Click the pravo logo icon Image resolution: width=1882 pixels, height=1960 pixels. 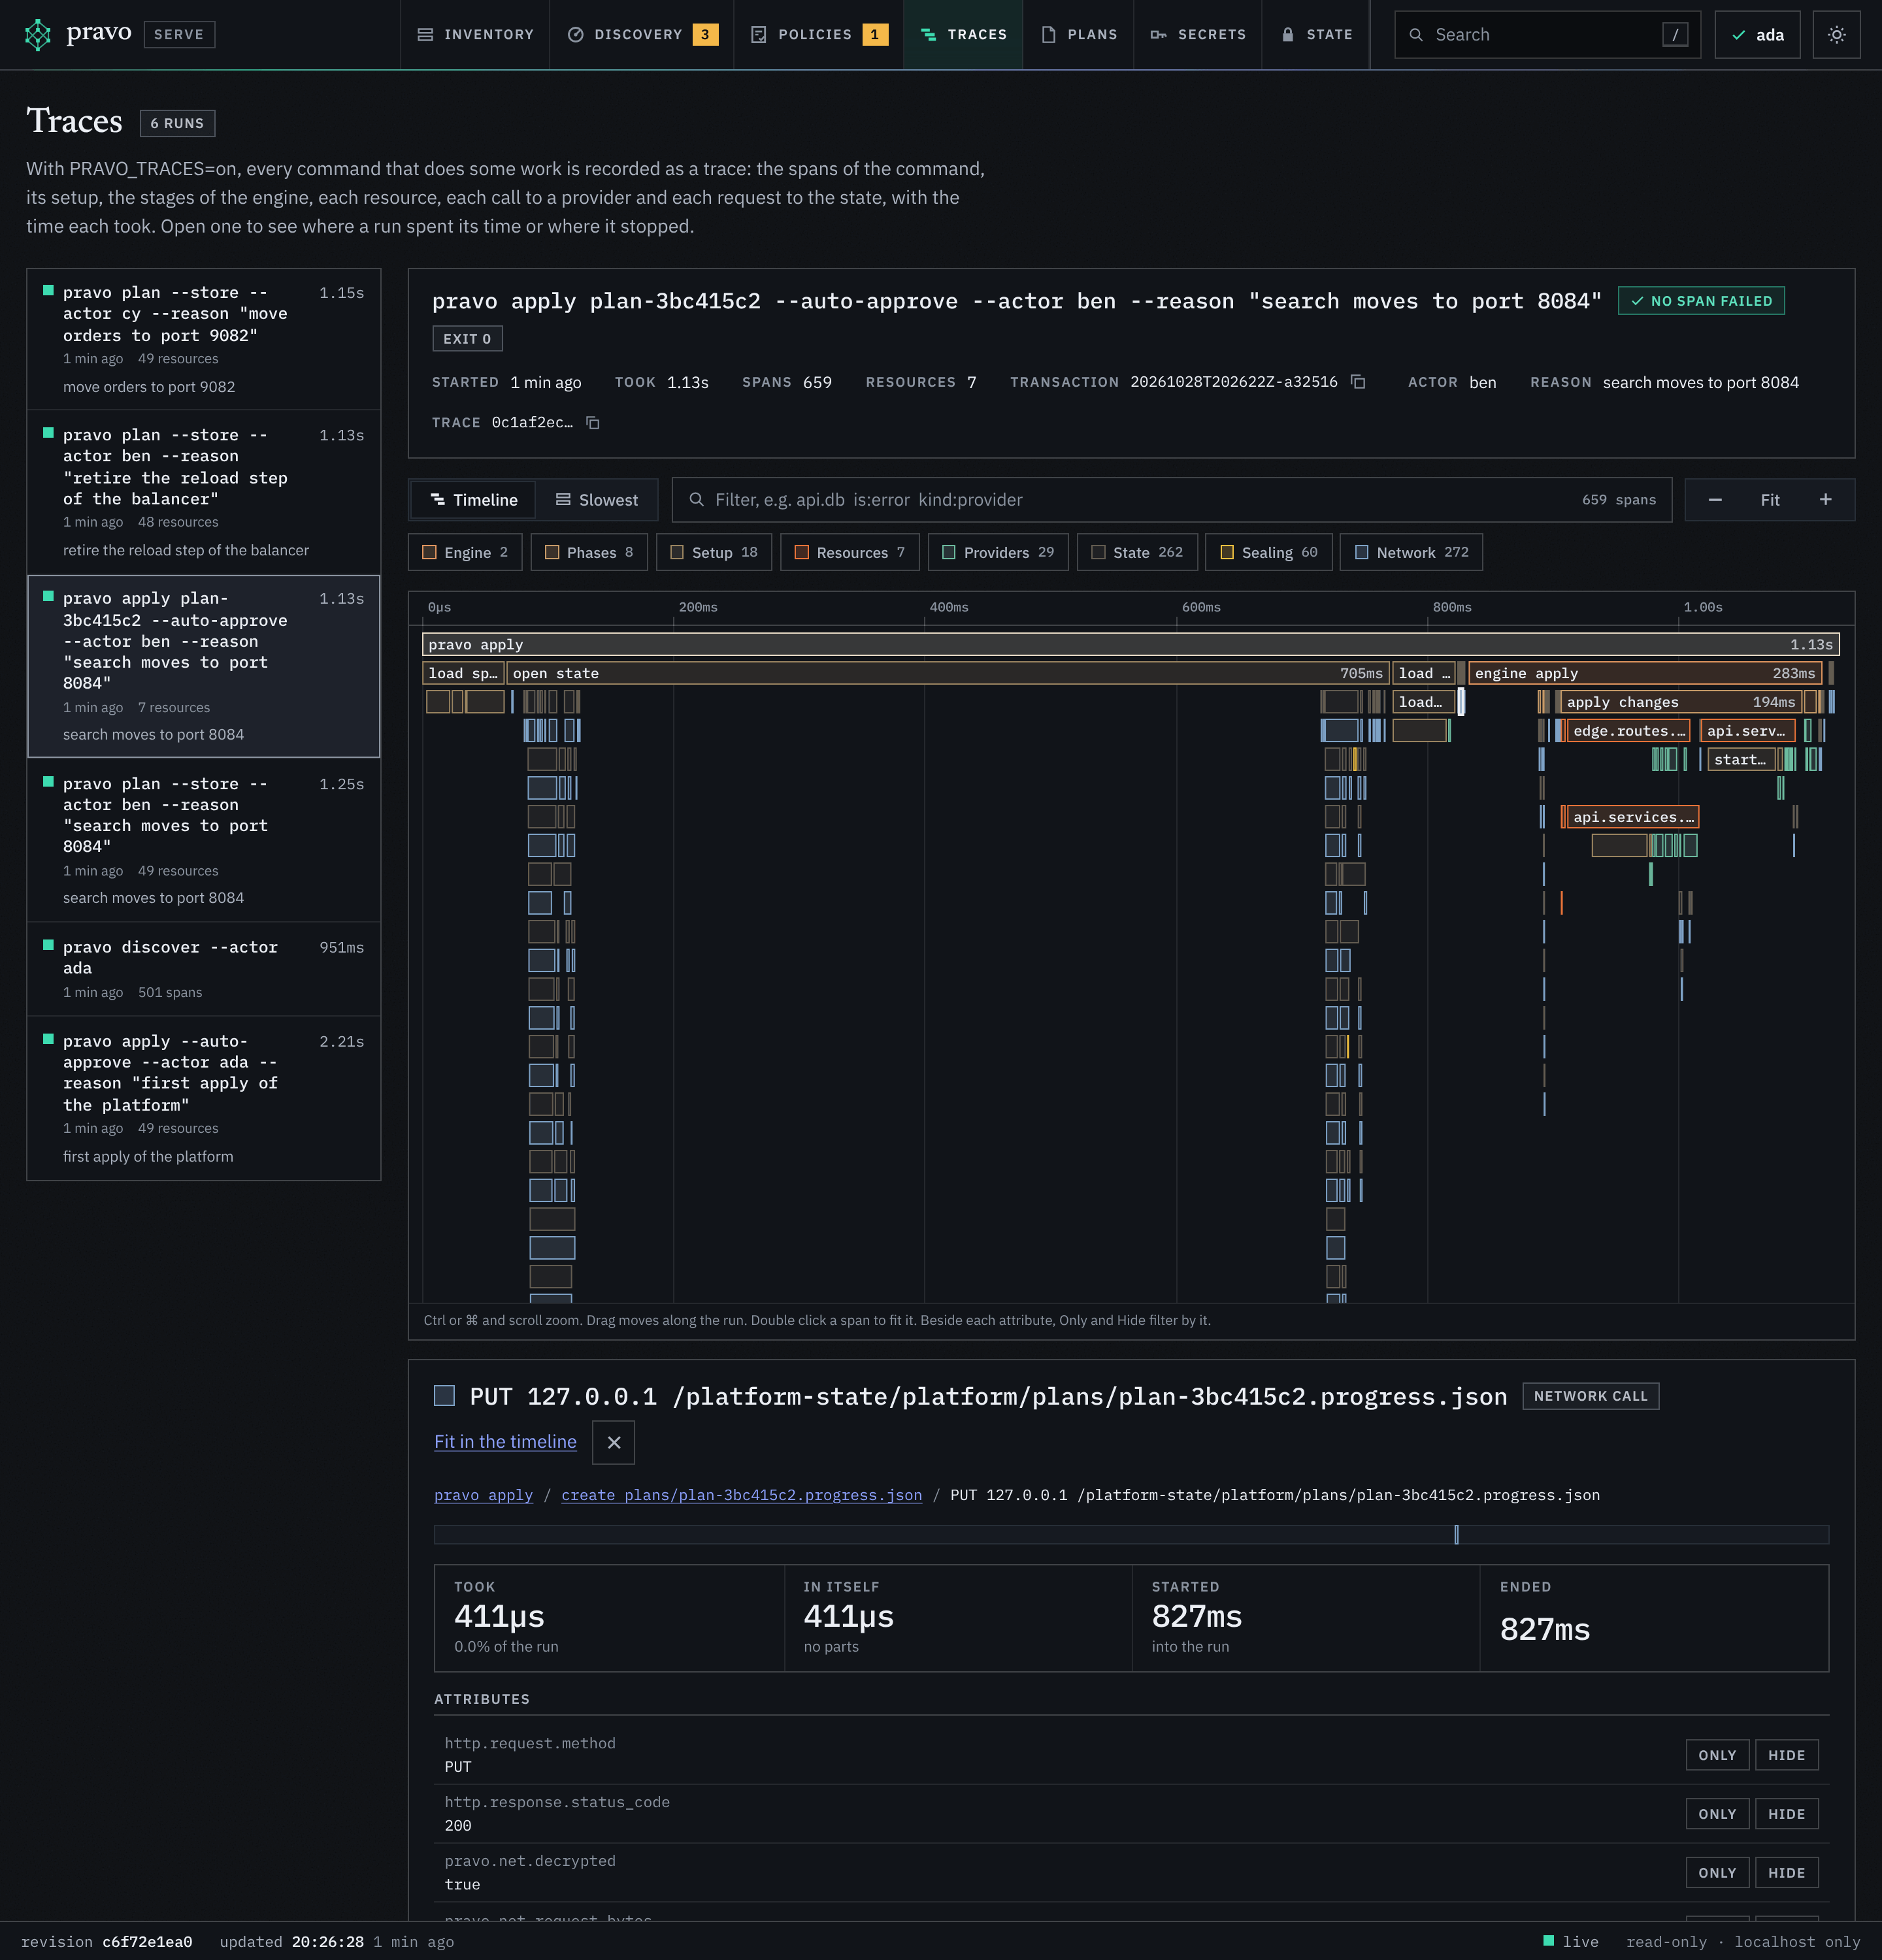tap(38, 35)
